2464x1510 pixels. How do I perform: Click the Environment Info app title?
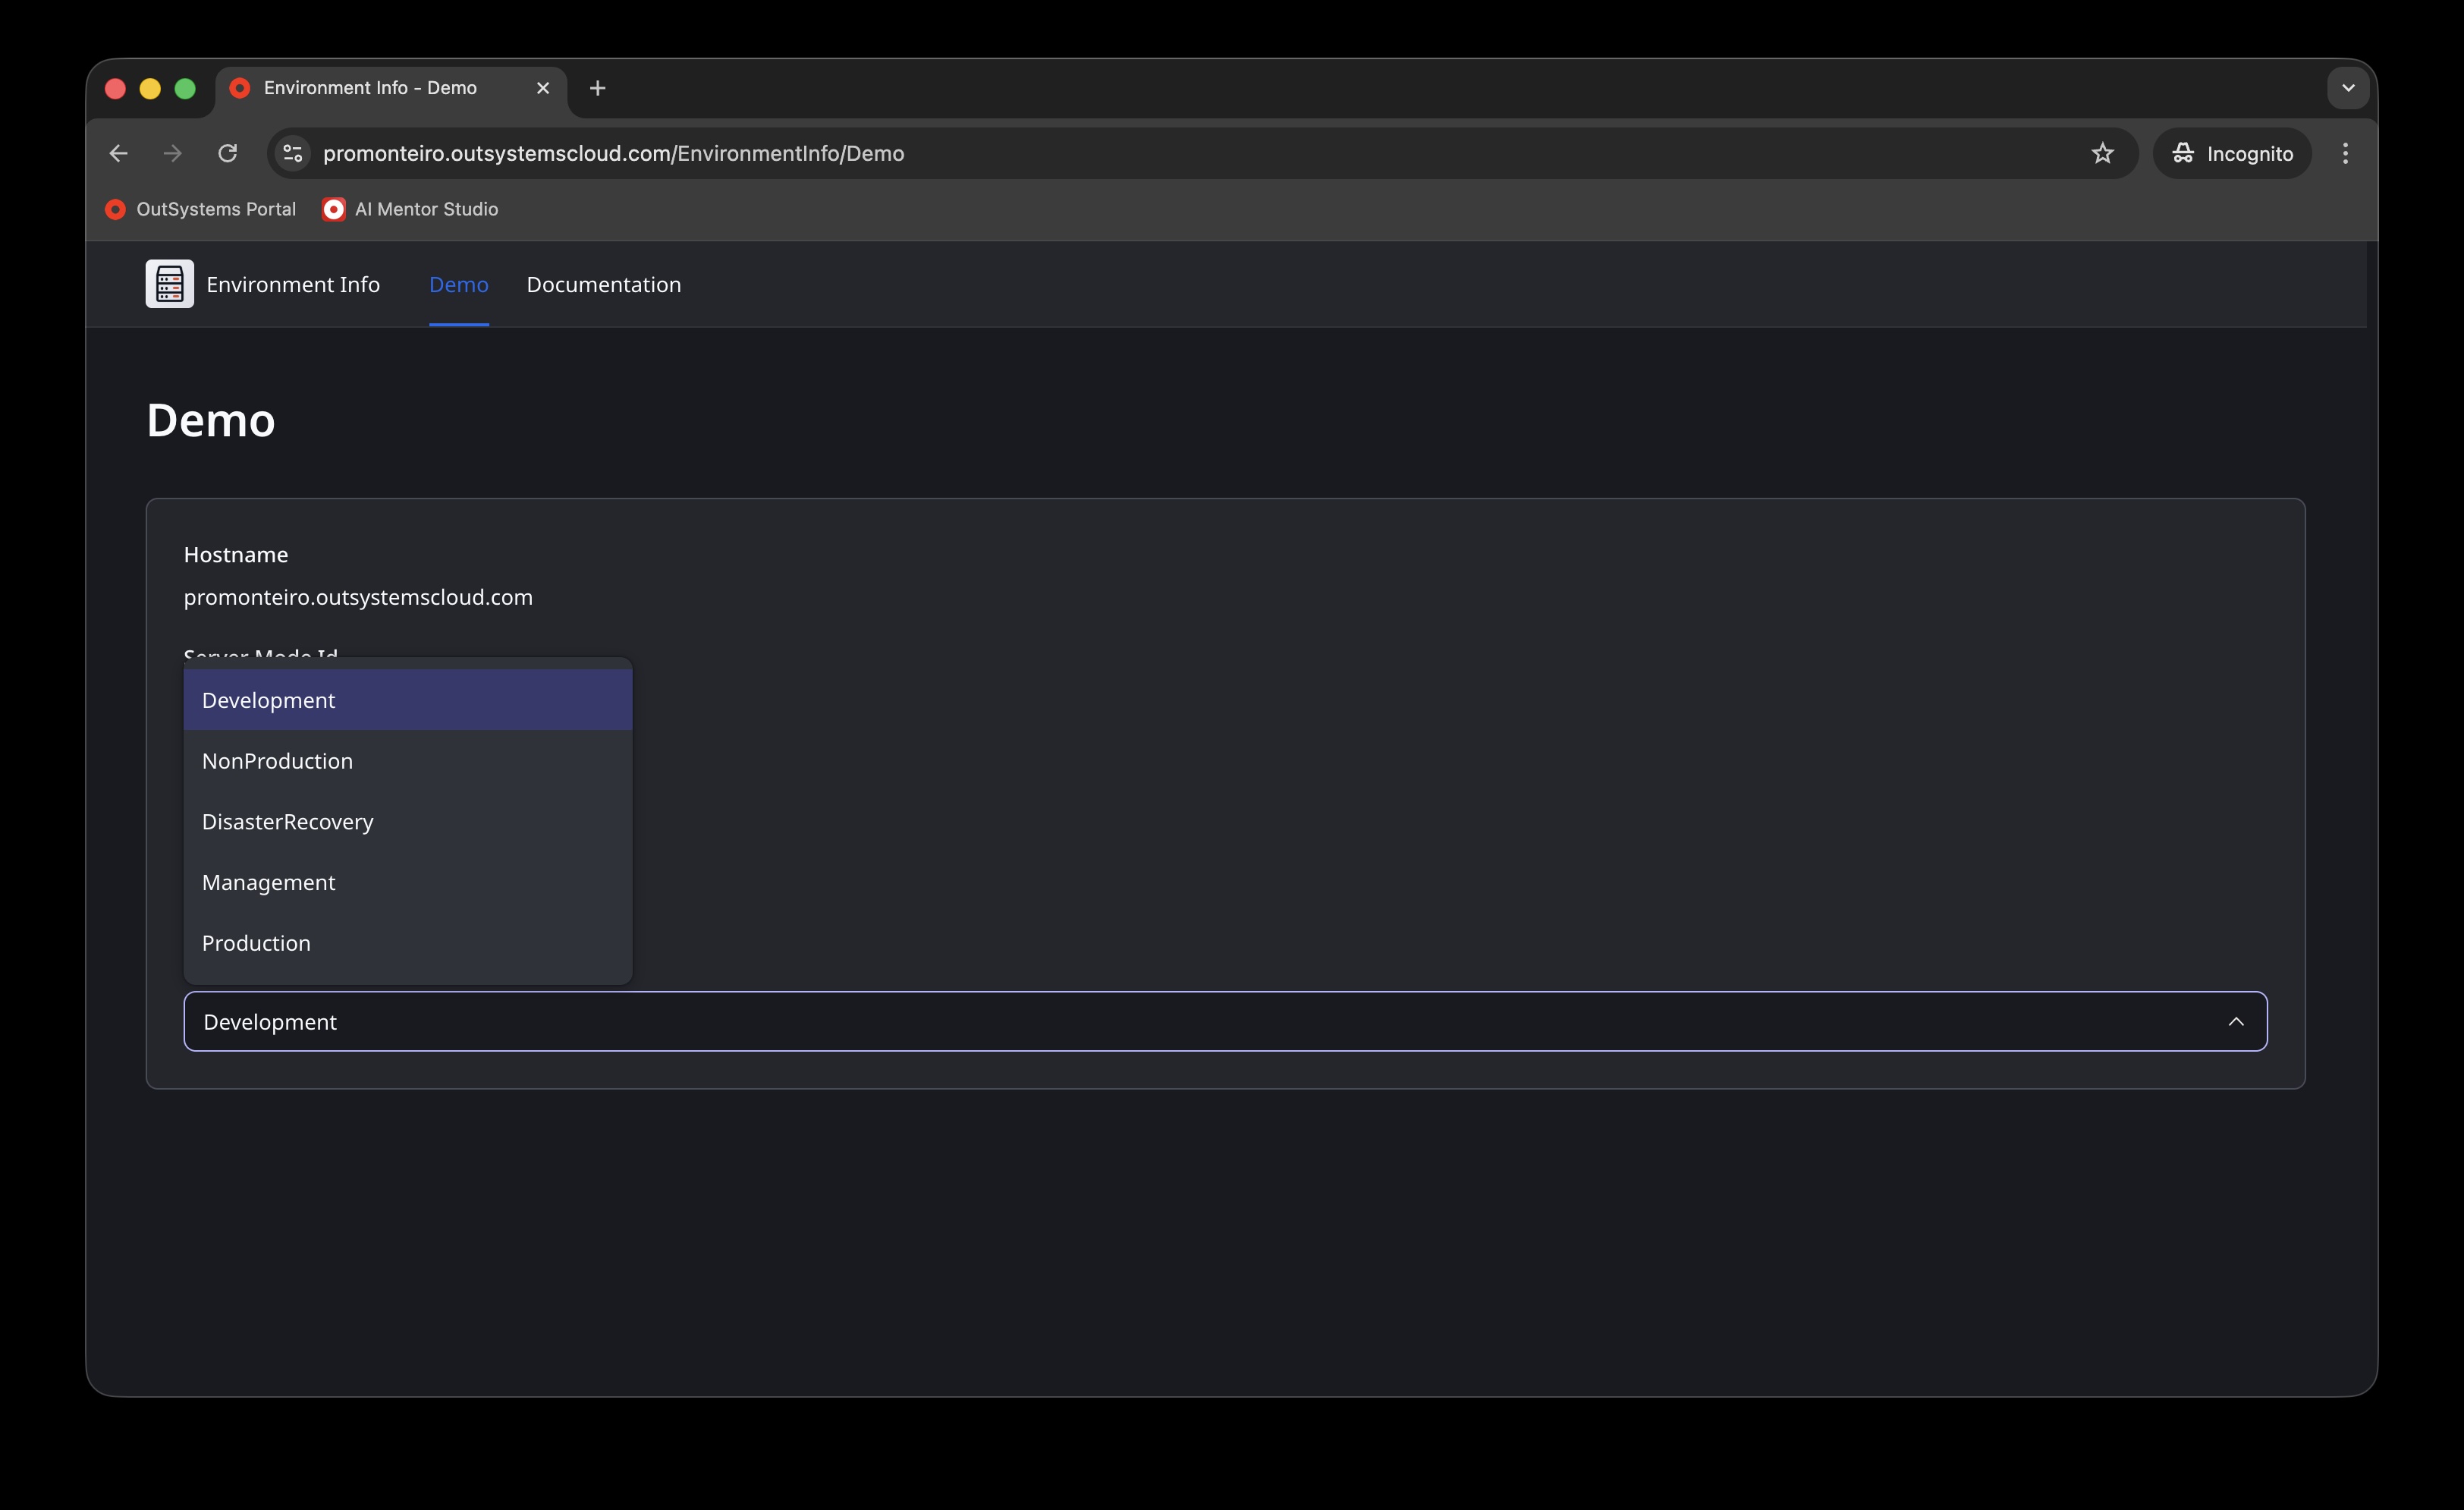click(x=293, y=285)
